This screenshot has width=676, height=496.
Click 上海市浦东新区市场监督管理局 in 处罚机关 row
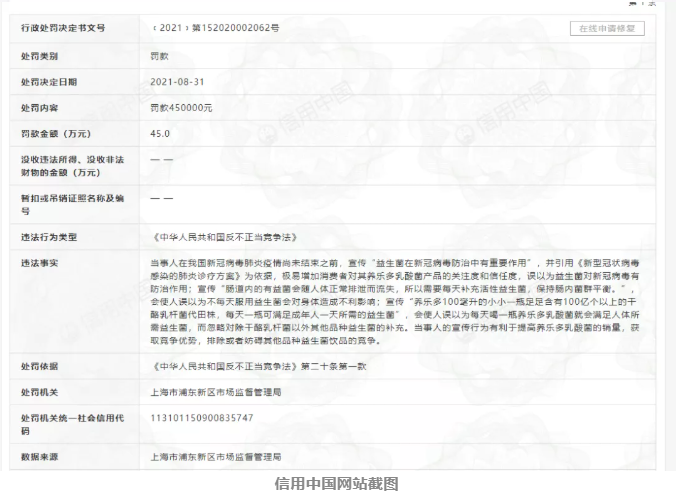click(216, 392)
